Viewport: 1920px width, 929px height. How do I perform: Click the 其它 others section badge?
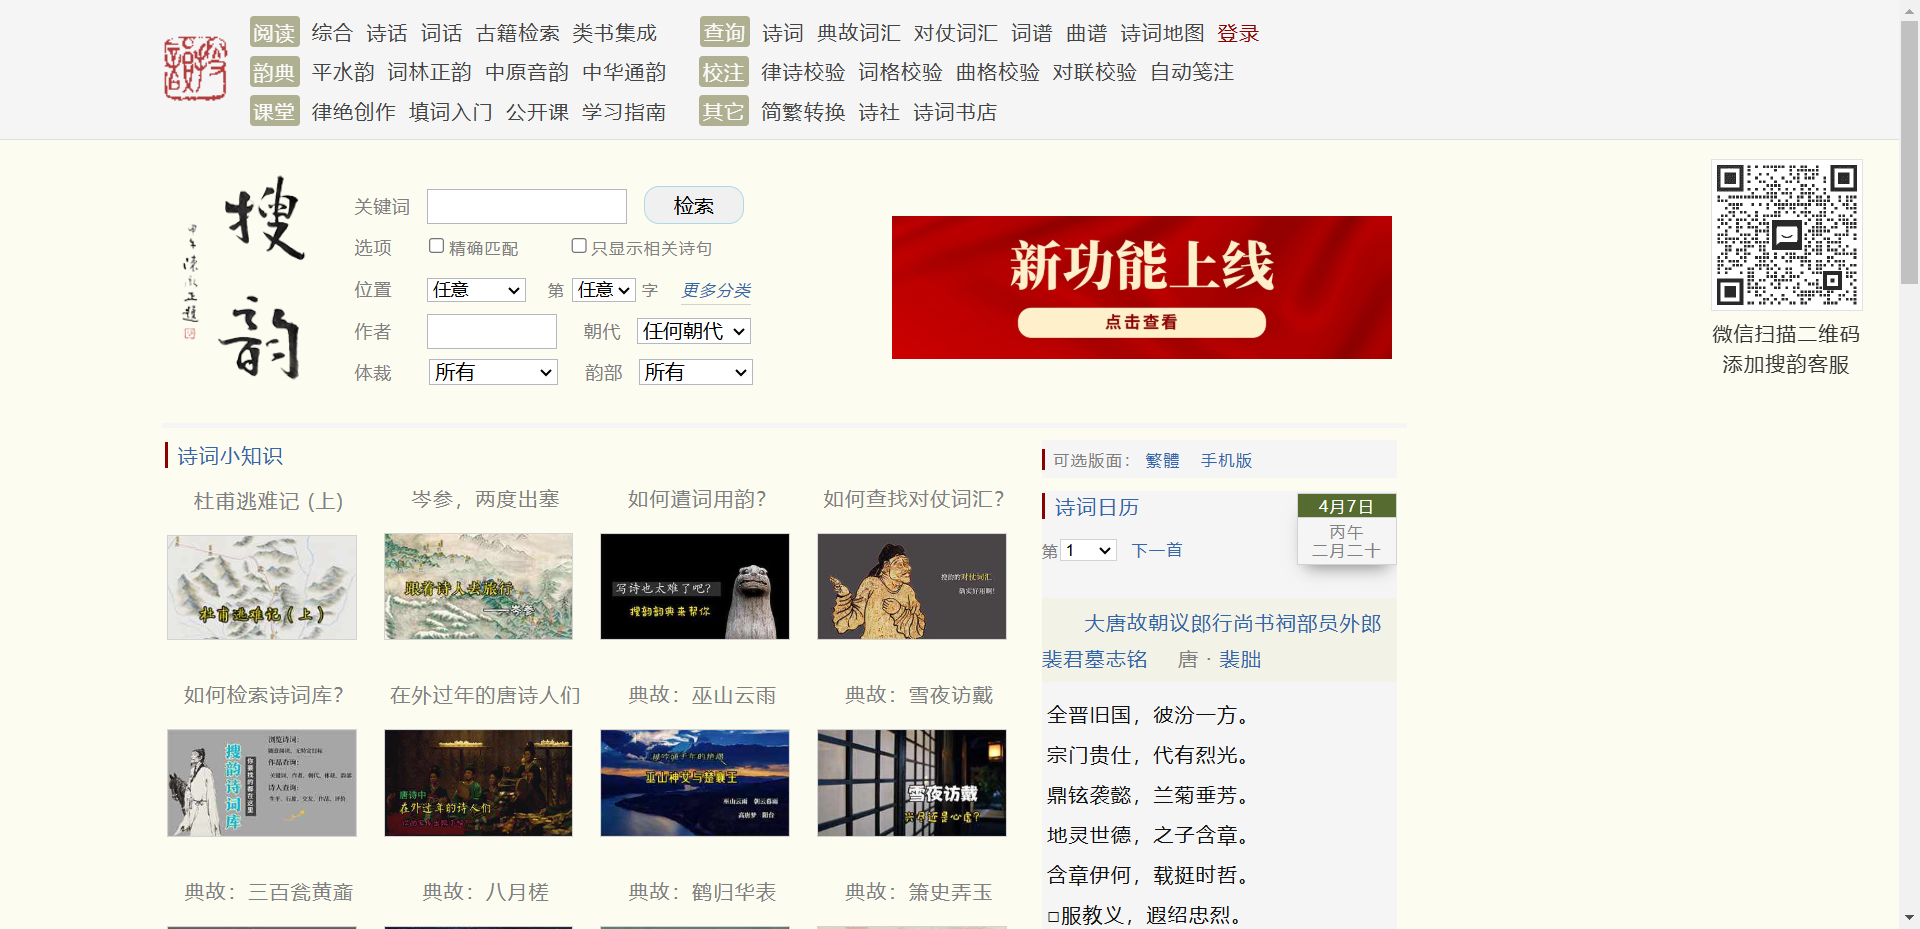click(723, 111)
